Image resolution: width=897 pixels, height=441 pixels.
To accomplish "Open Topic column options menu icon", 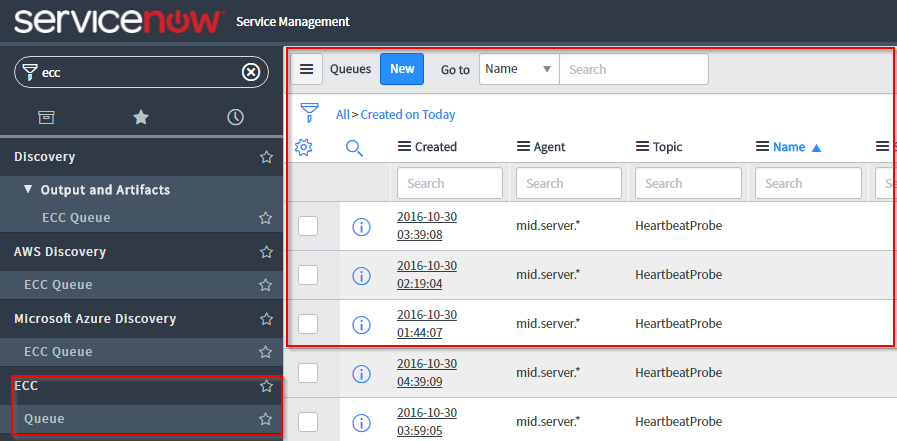I will [642, 147].
